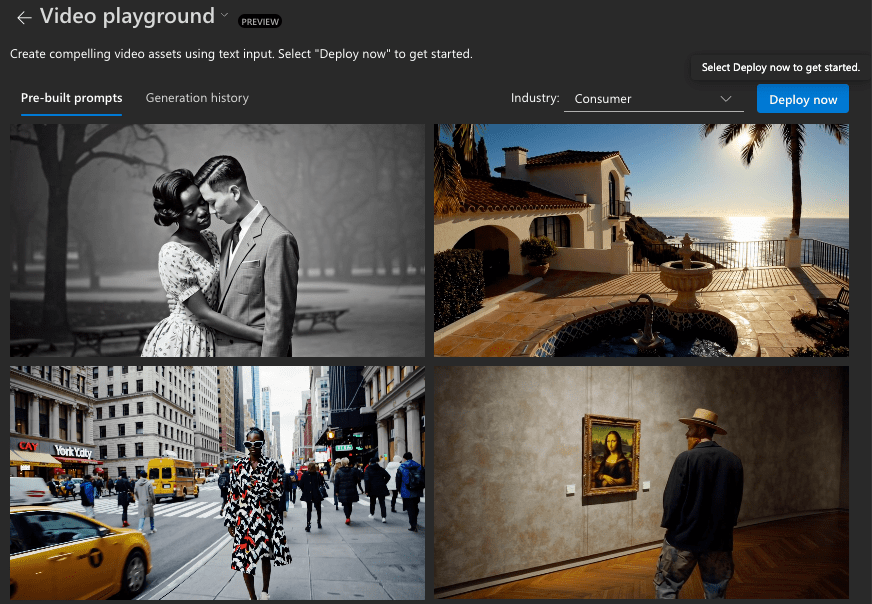Click the Industry label text
This screenshot has height=604, width=872.
tap(534, 98)
